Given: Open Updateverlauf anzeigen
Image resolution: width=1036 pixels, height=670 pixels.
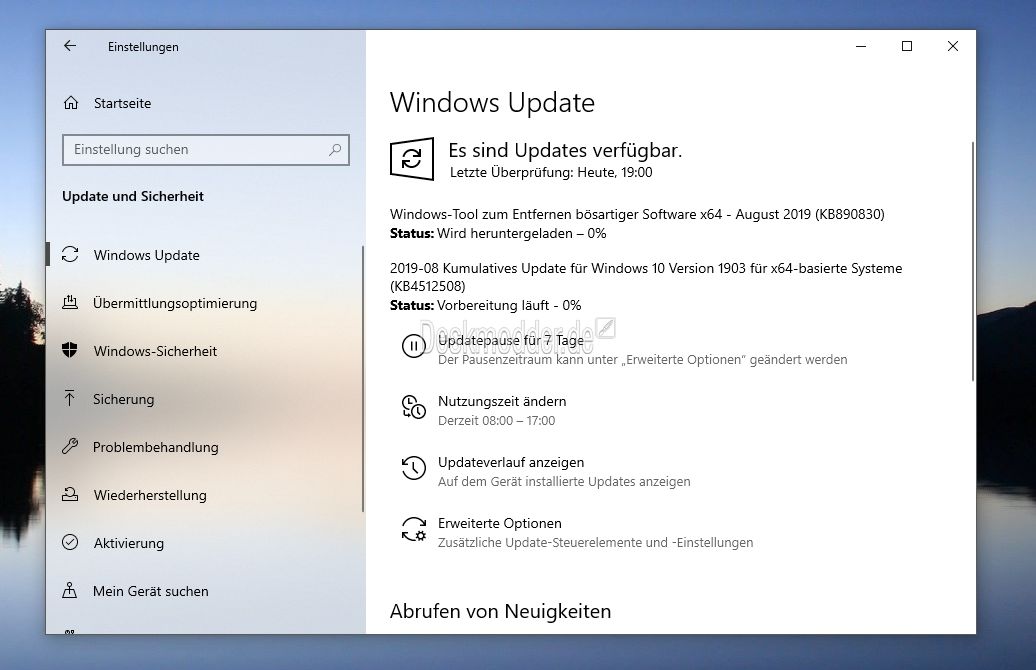Looking at the screenshot, I should (x=511, y=462).
